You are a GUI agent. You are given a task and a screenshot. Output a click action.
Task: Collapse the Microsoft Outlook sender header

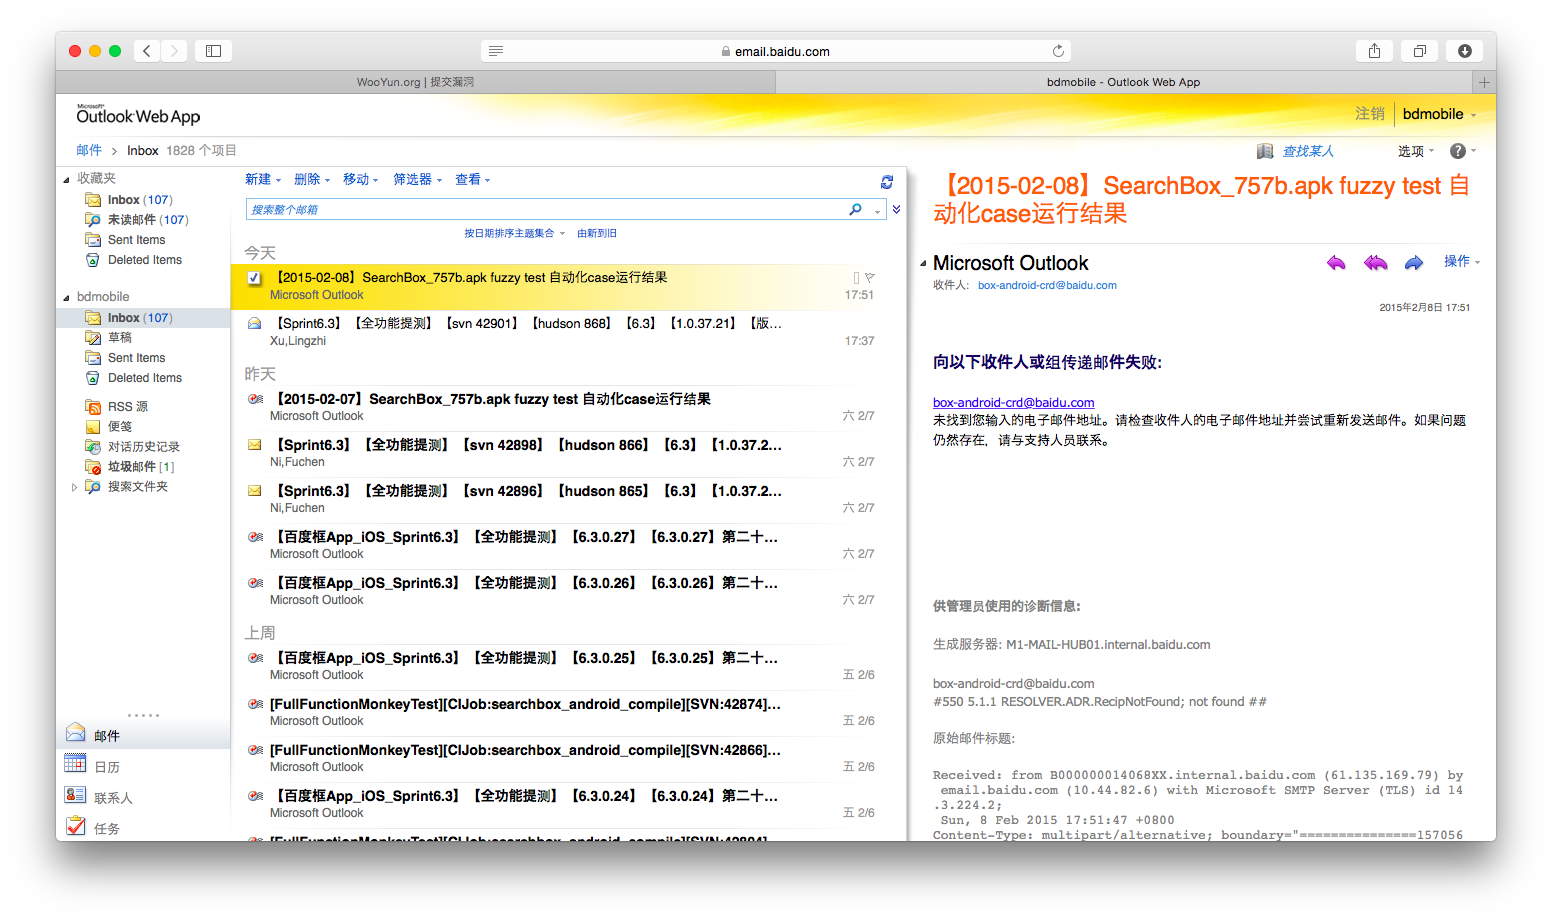[x=923, y=264]
